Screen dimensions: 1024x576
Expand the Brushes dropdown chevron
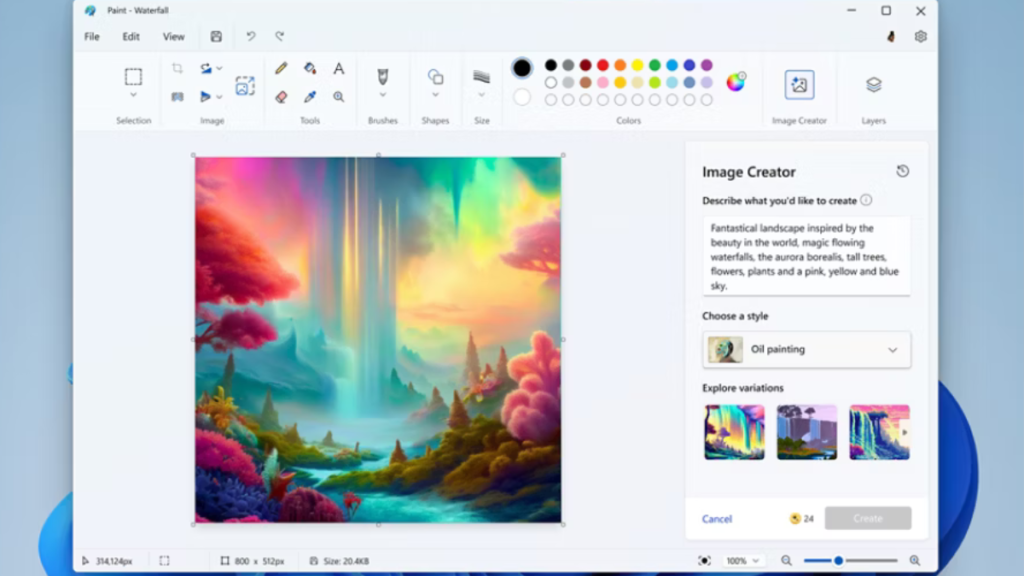point(383,95)
